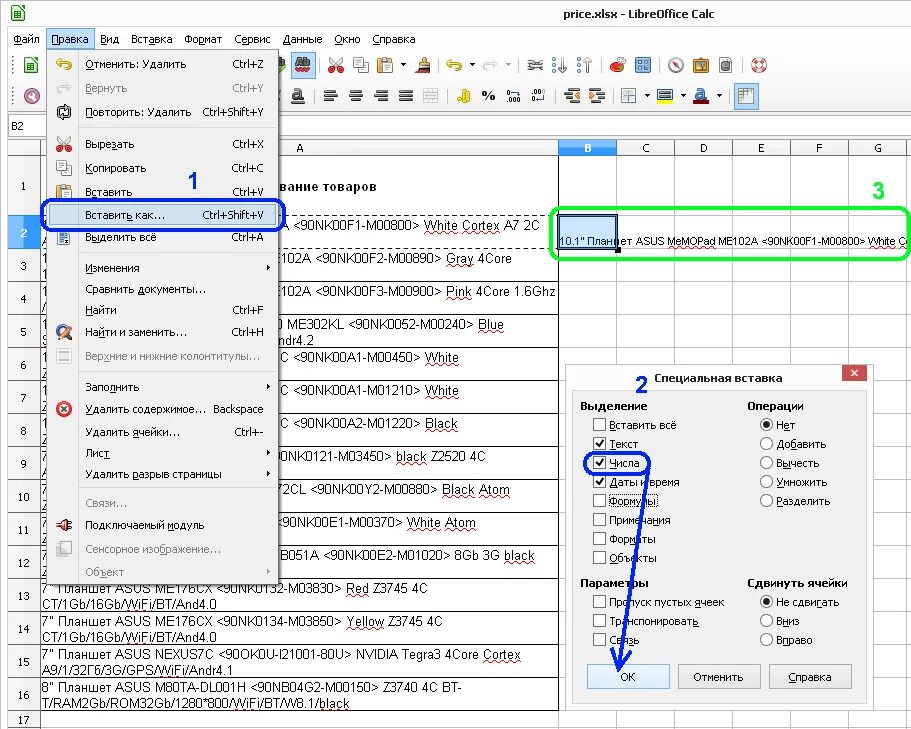
Task: Apply currency number format icon
Action: click(x=464, y=96)
